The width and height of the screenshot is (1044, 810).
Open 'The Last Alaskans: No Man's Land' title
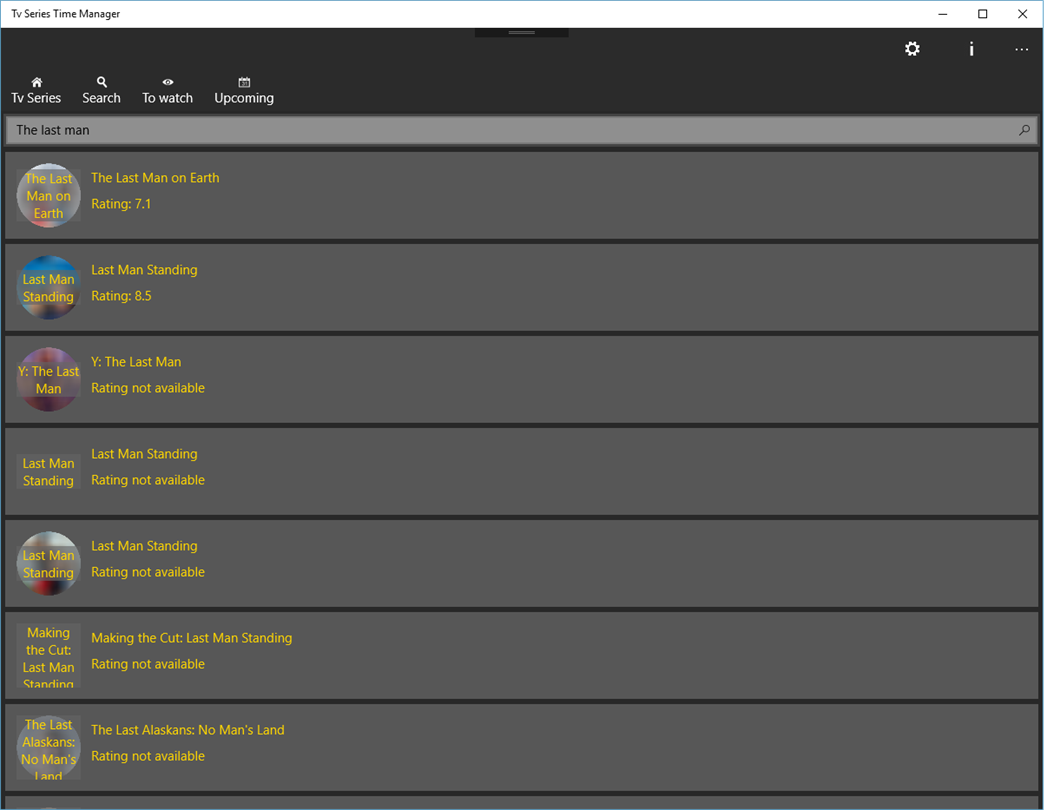point(188,729)
